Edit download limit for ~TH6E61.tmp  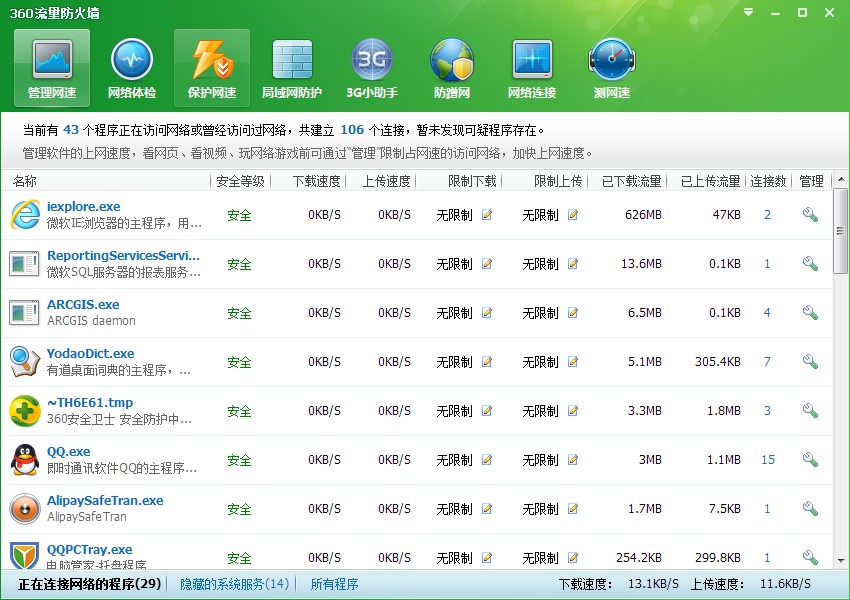coord(487,411)
